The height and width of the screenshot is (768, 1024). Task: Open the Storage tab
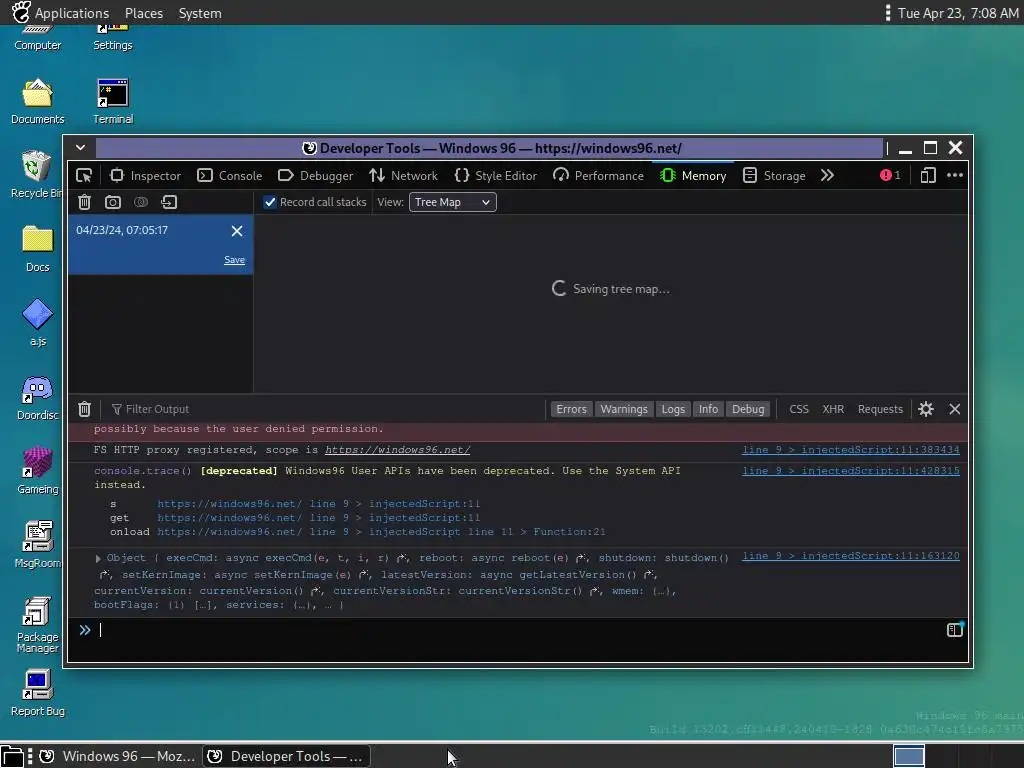[775, 176]
